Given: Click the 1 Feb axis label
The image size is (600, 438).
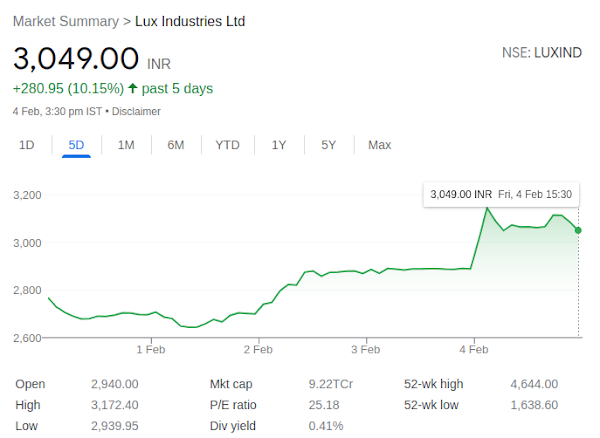Looking at the screenshot, I should (x=151, y=350).
